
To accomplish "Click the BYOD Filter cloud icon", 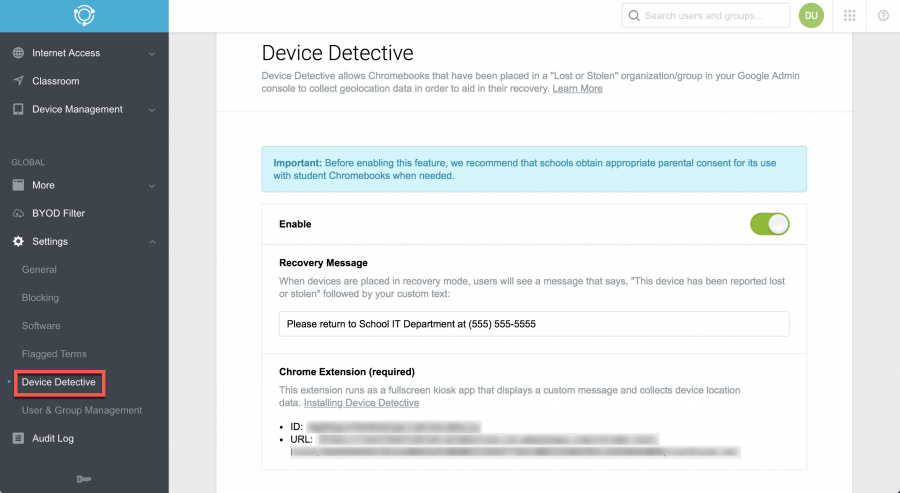I will click(18, 213).
